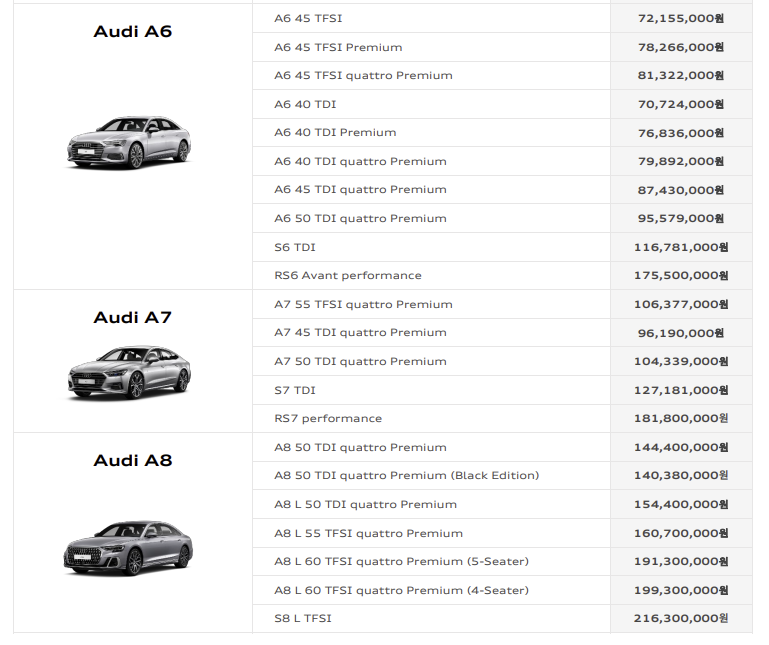This screenshot has height=645, width=769.
Task: Click the 72,155,000원 price cell
Action: [681, 19]
